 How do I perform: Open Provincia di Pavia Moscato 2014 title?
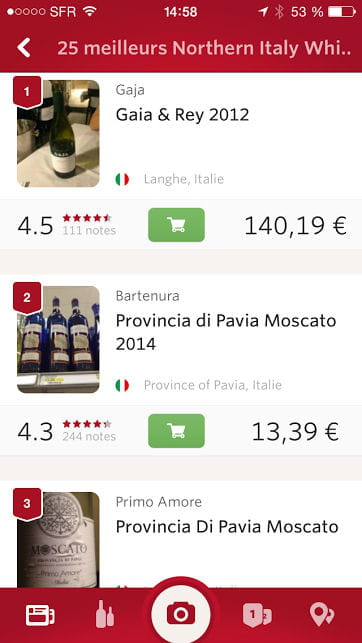(x=226, y=332)
